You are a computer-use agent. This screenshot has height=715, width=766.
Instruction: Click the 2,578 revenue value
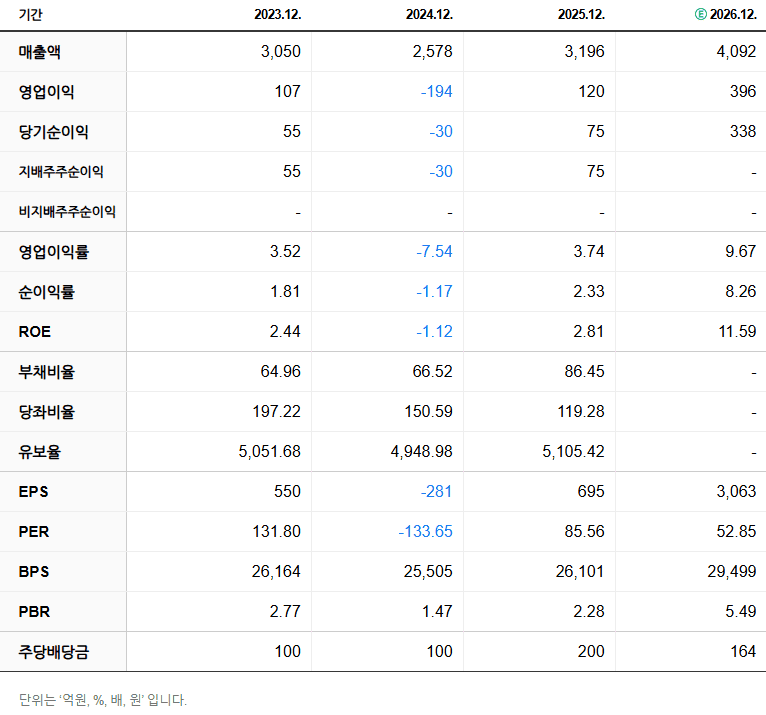pyautogui.click(x=433, y=51)
